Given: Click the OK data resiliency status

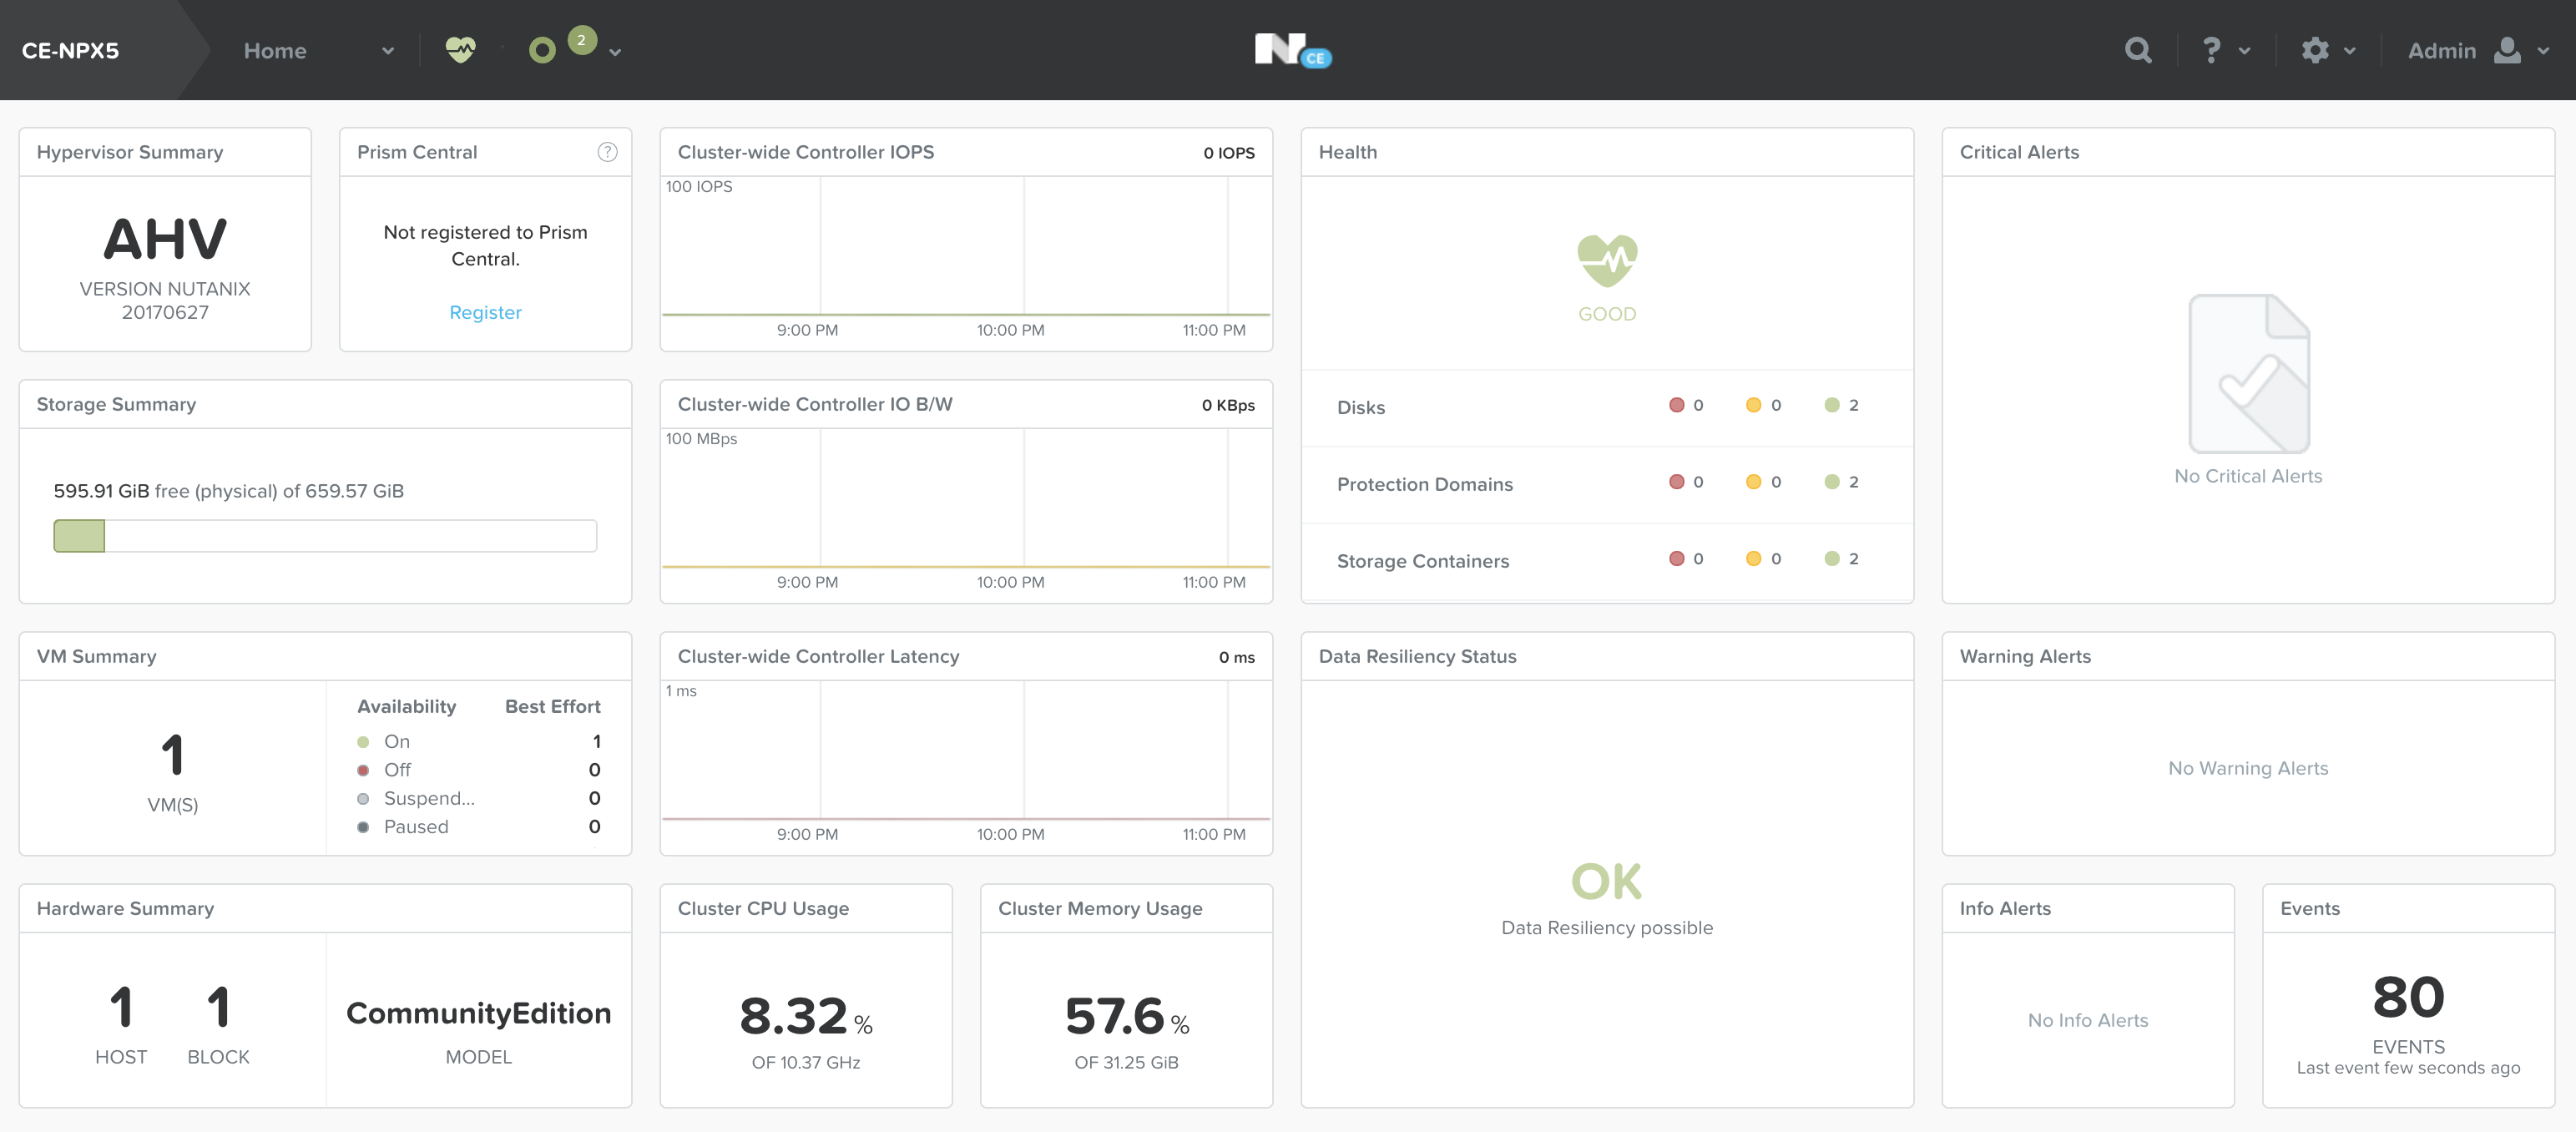Looking at the screenshot, I should [1606, 882].
